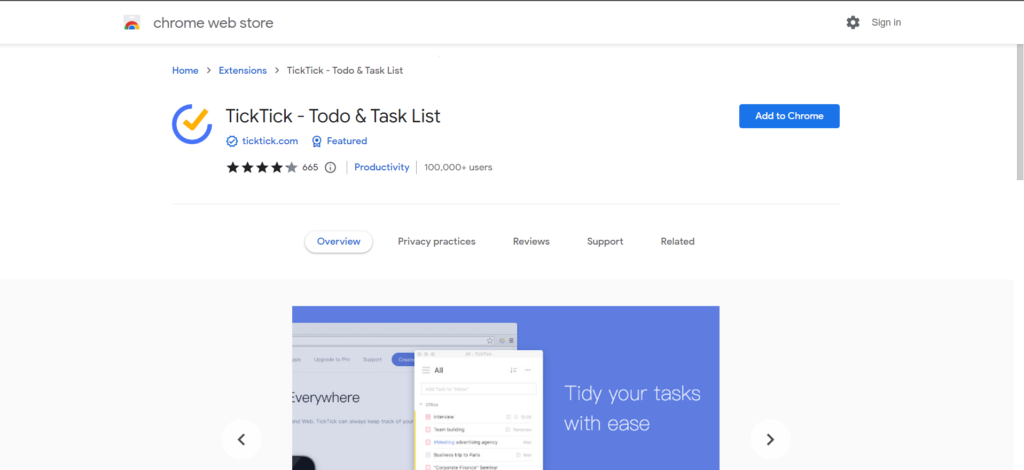Open the settings gear icon
The width and height of the screenshot is (1024, 470).
[853, 23]
